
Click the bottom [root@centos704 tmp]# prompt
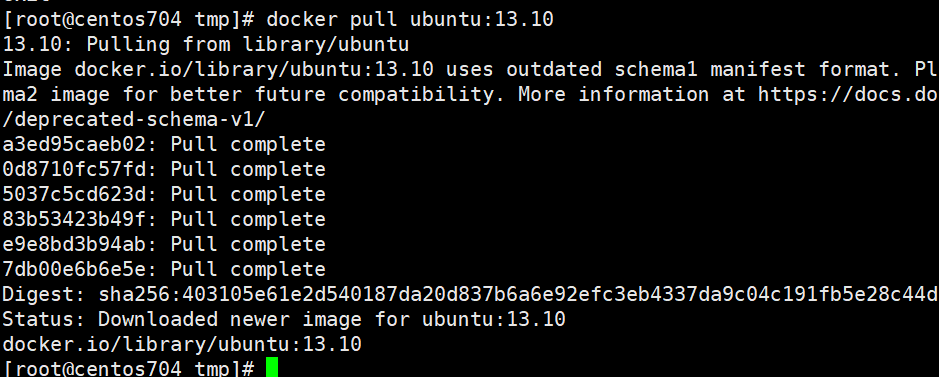[x=129, y=368]
